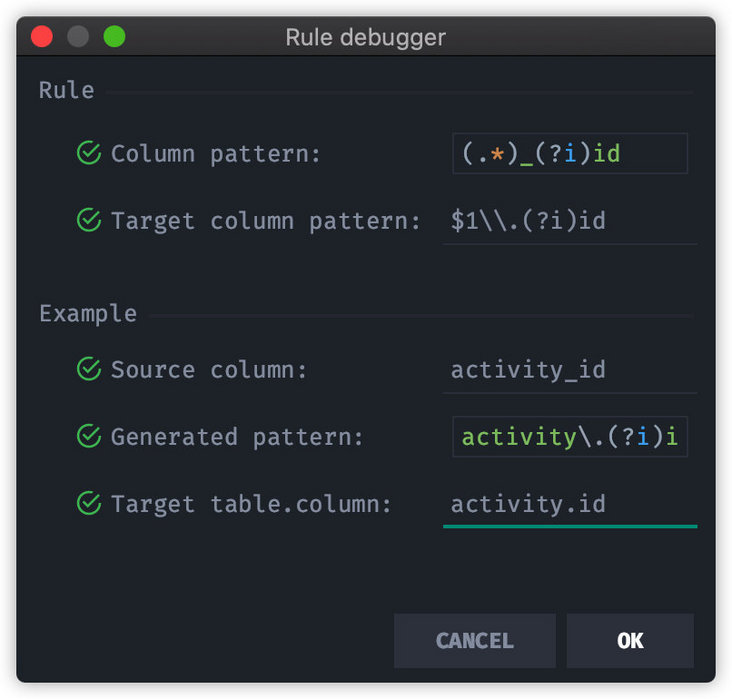This screenshot has height=699, width=732.
Task: Click the "Source column:" label text
Action: tap(209, 370)
